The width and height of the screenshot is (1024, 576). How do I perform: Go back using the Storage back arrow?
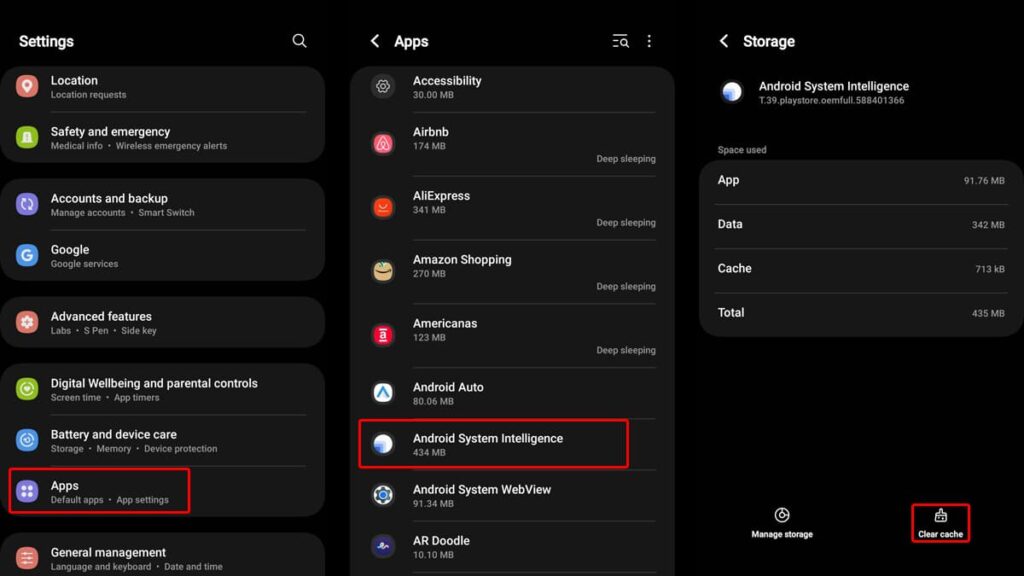(x=724, y=41)
